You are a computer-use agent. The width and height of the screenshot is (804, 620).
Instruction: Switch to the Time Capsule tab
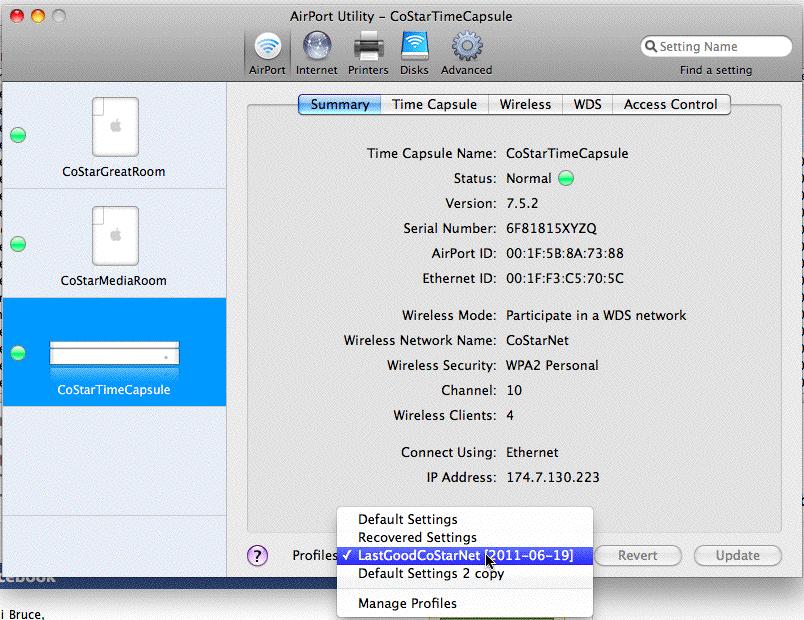pyautogui.click(x=434, y=105)
